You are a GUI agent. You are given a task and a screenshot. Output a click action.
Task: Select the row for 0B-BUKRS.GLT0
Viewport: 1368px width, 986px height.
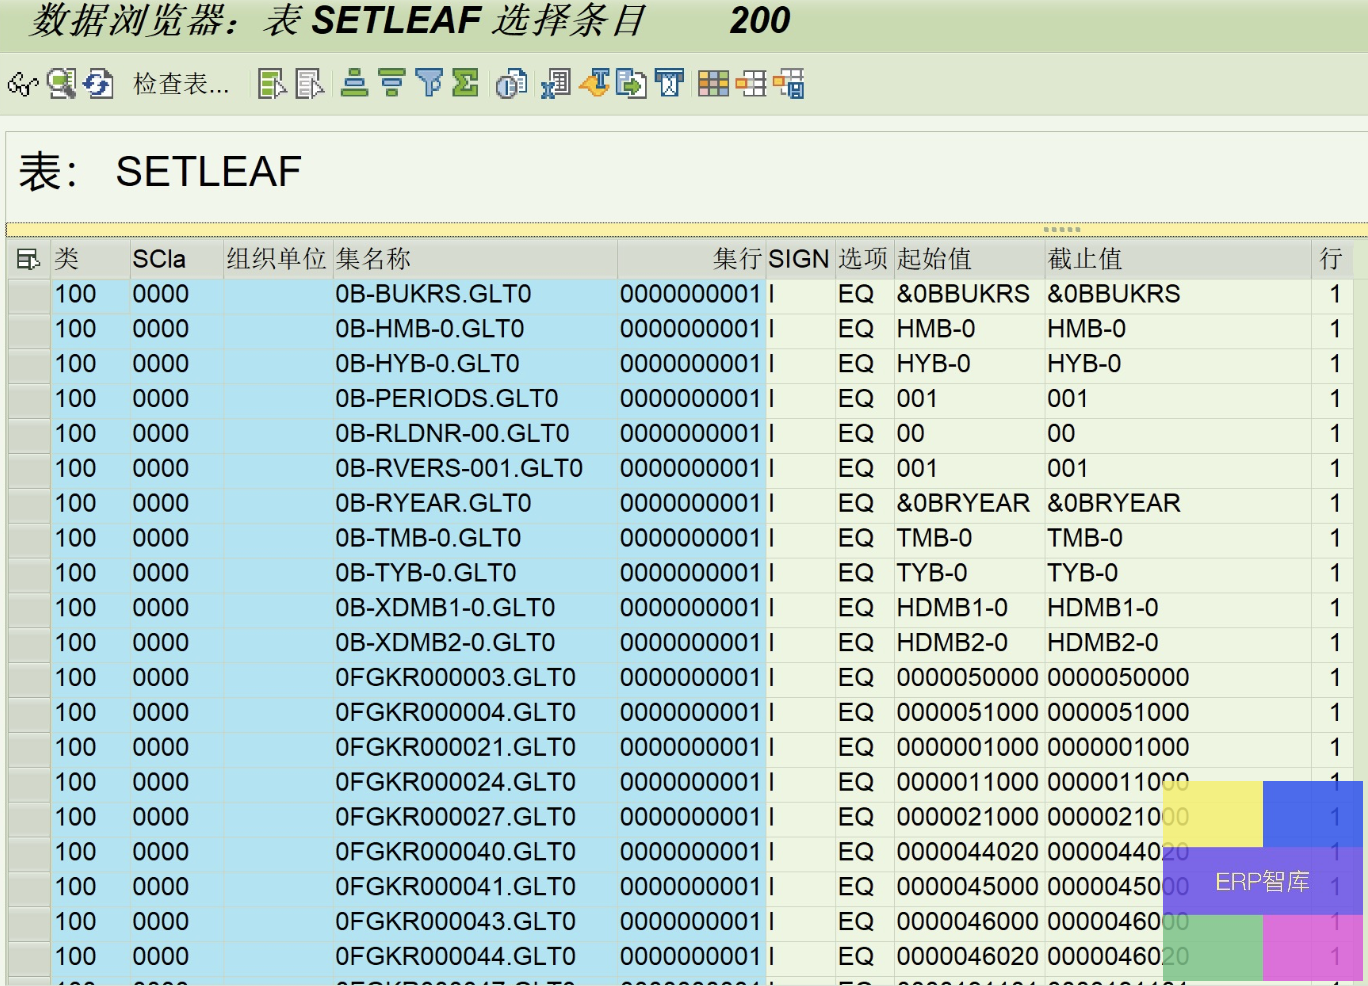[28, 295]
